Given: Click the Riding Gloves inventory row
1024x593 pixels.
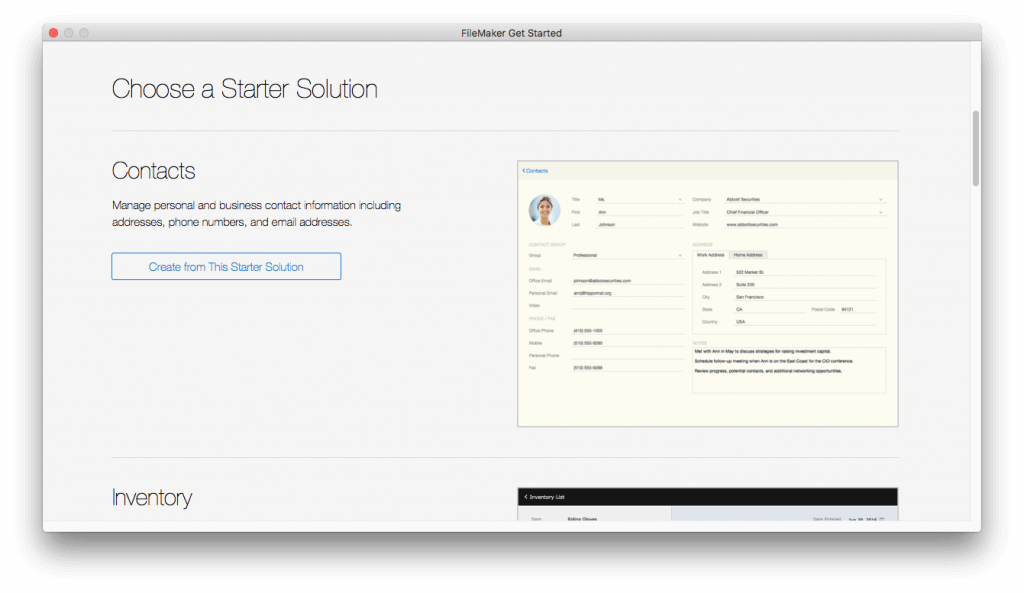Looking at the screenshot, I should point(582,517).
